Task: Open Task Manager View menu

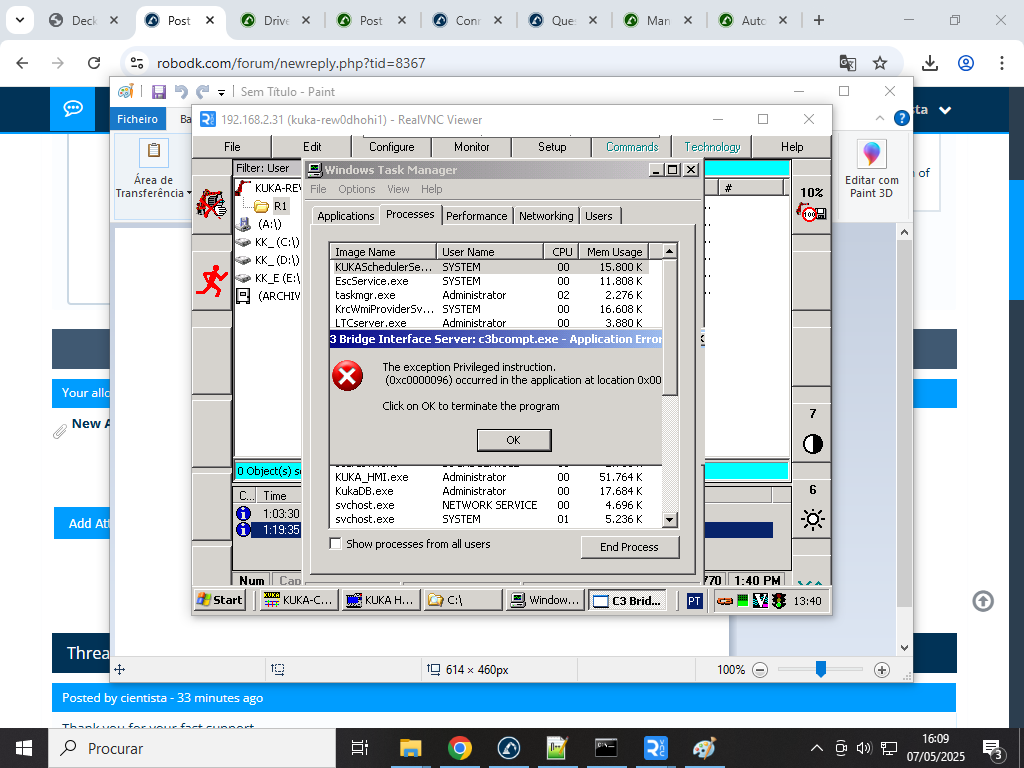Action: click(x=398, y=189)
